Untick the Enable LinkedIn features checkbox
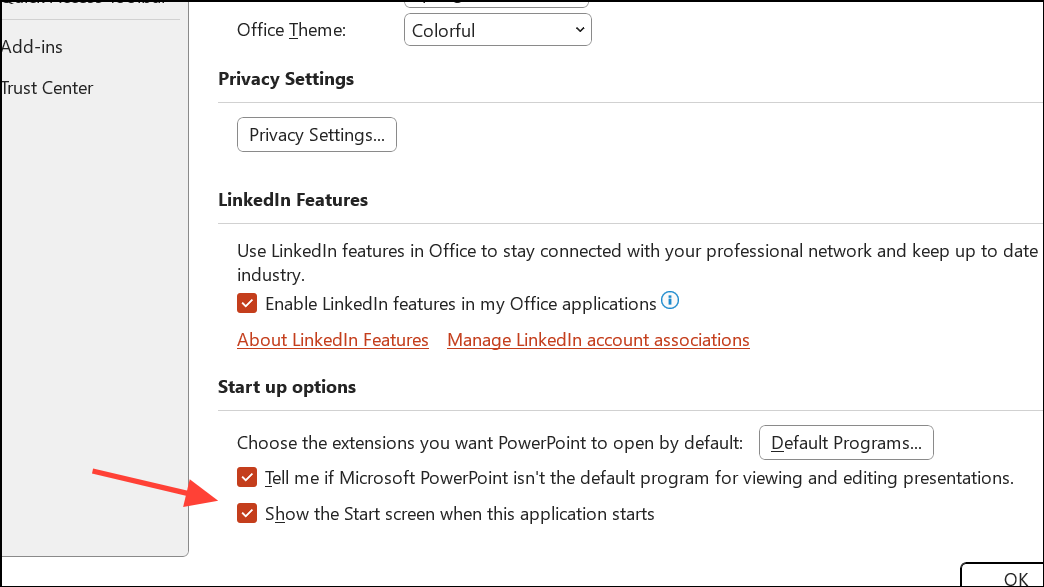1044x587 pixels. coord(246,303)
